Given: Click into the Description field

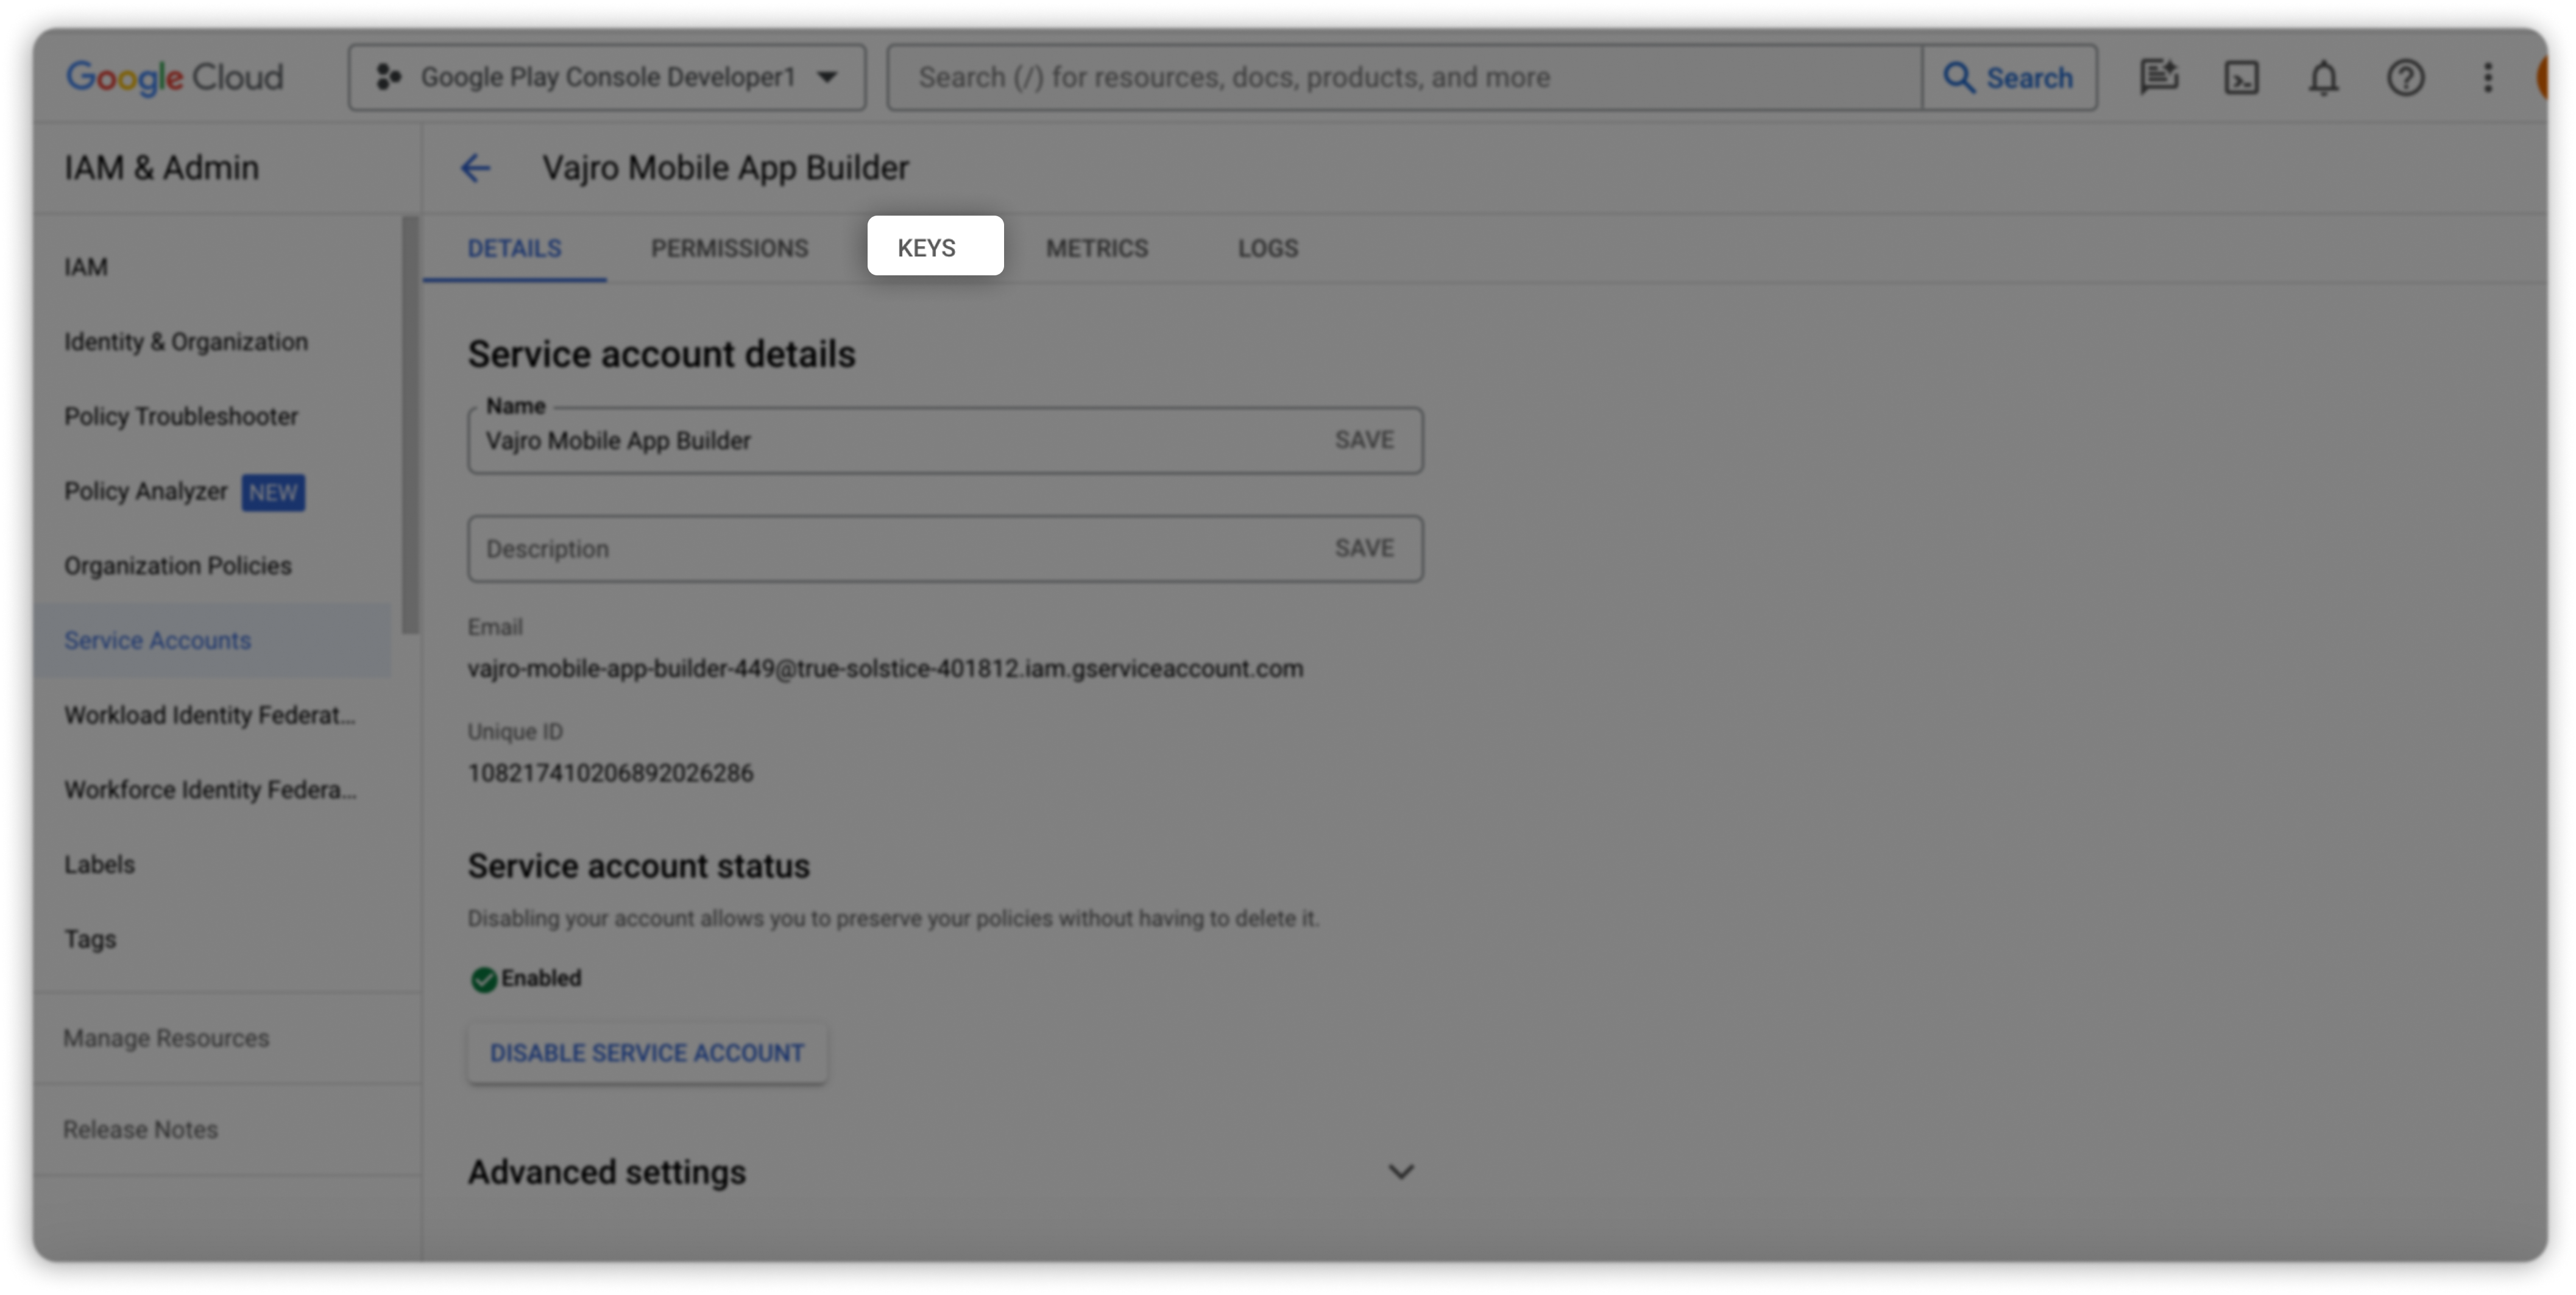Looking at the screenshot, I should click(x=890, y=549).
